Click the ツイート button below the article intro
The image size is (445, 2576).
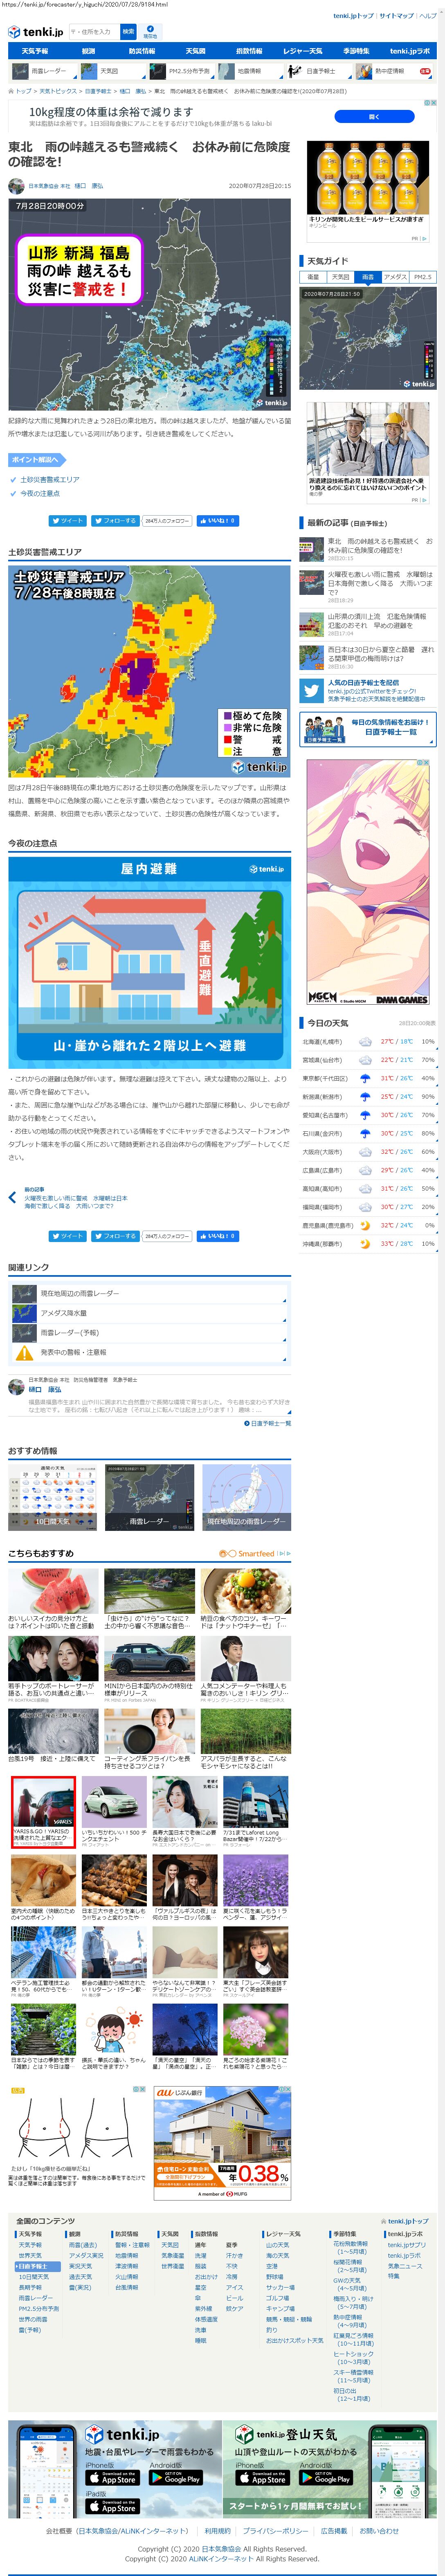coord(67,521)
